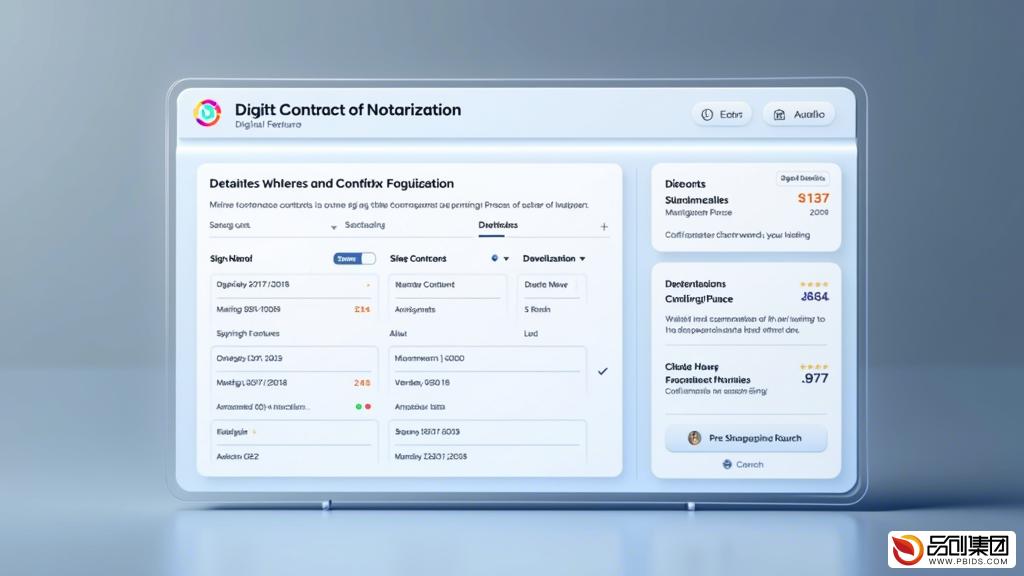Viewport: 1024px width, 576px height.
Task: Click the Auolio button in the header
Action: 799,114
